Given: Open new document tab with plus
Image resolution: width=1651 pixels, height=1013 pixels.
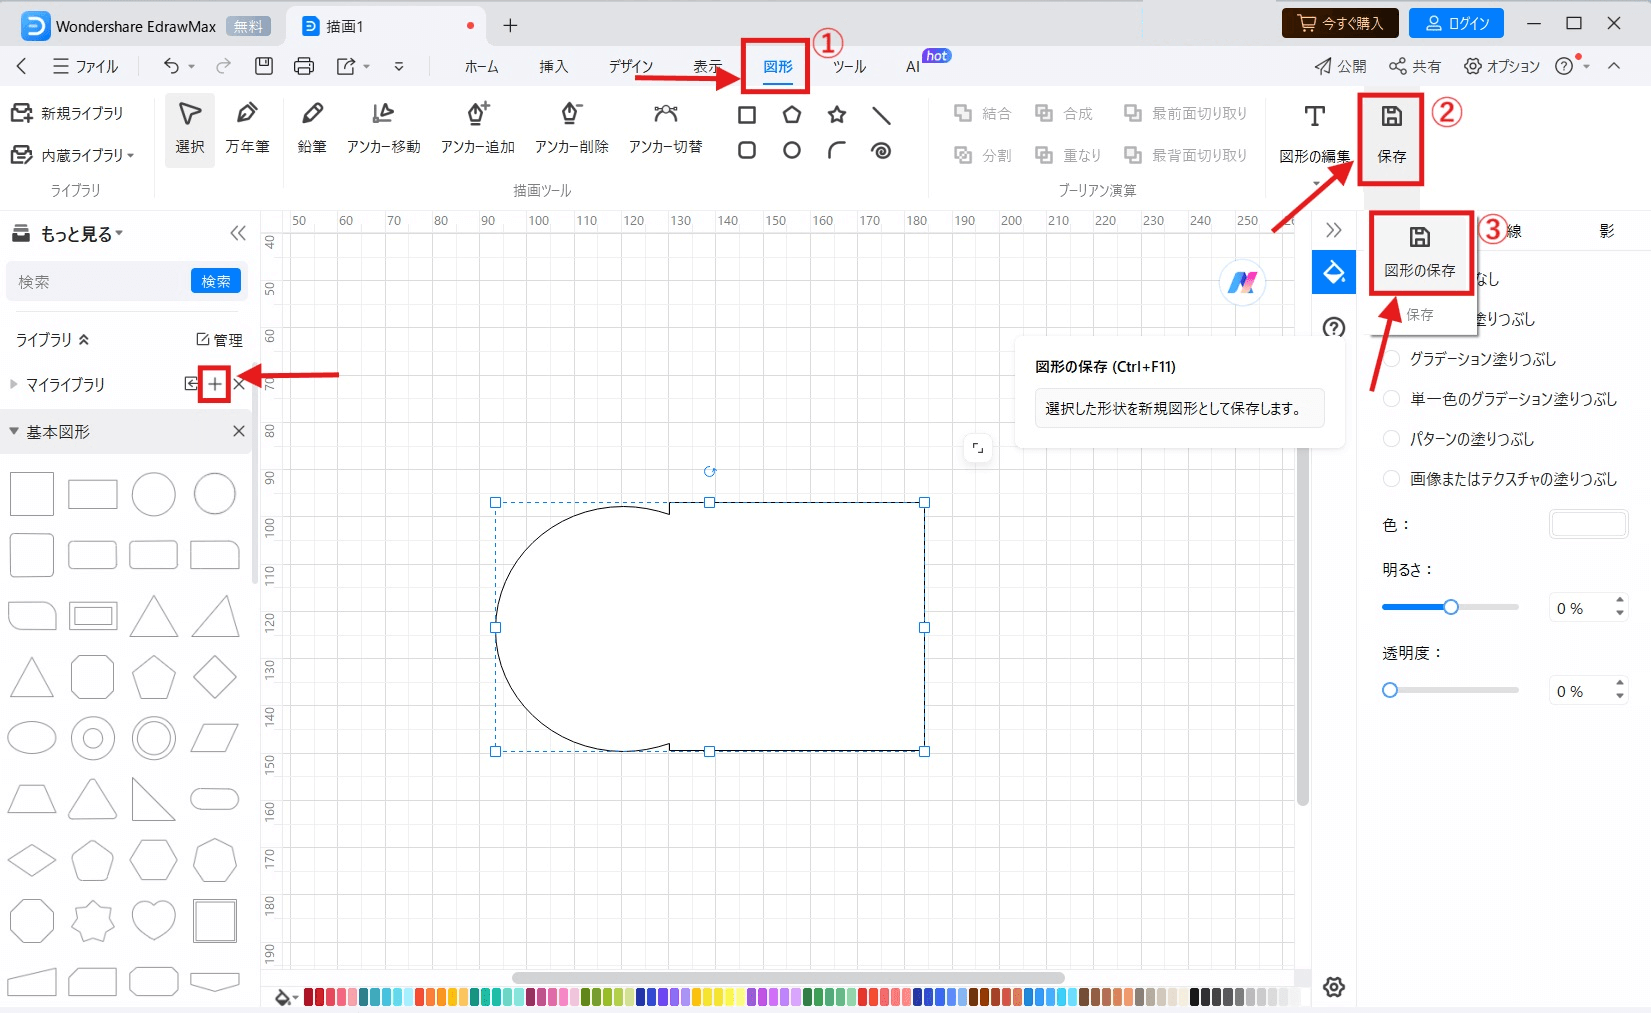Looking at the screenshot, I should (x=510, y=26).
